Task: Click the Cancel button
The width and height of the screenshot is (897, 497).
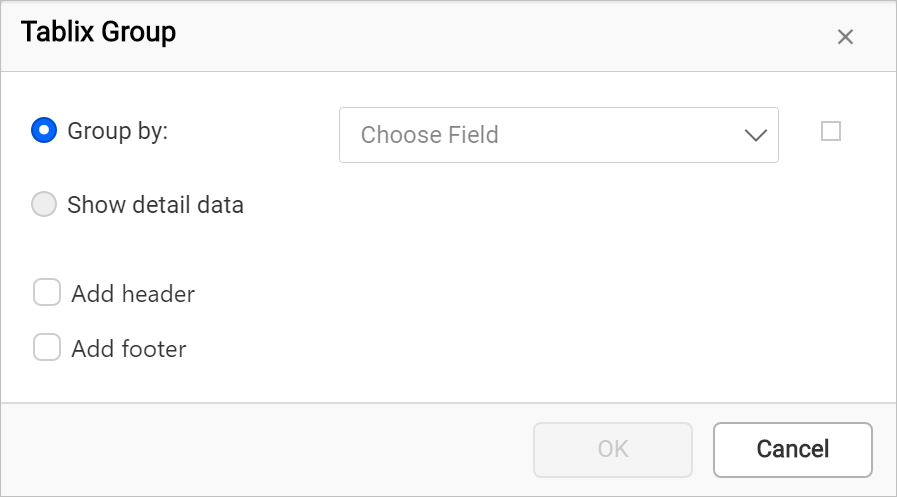Action: 792,450
